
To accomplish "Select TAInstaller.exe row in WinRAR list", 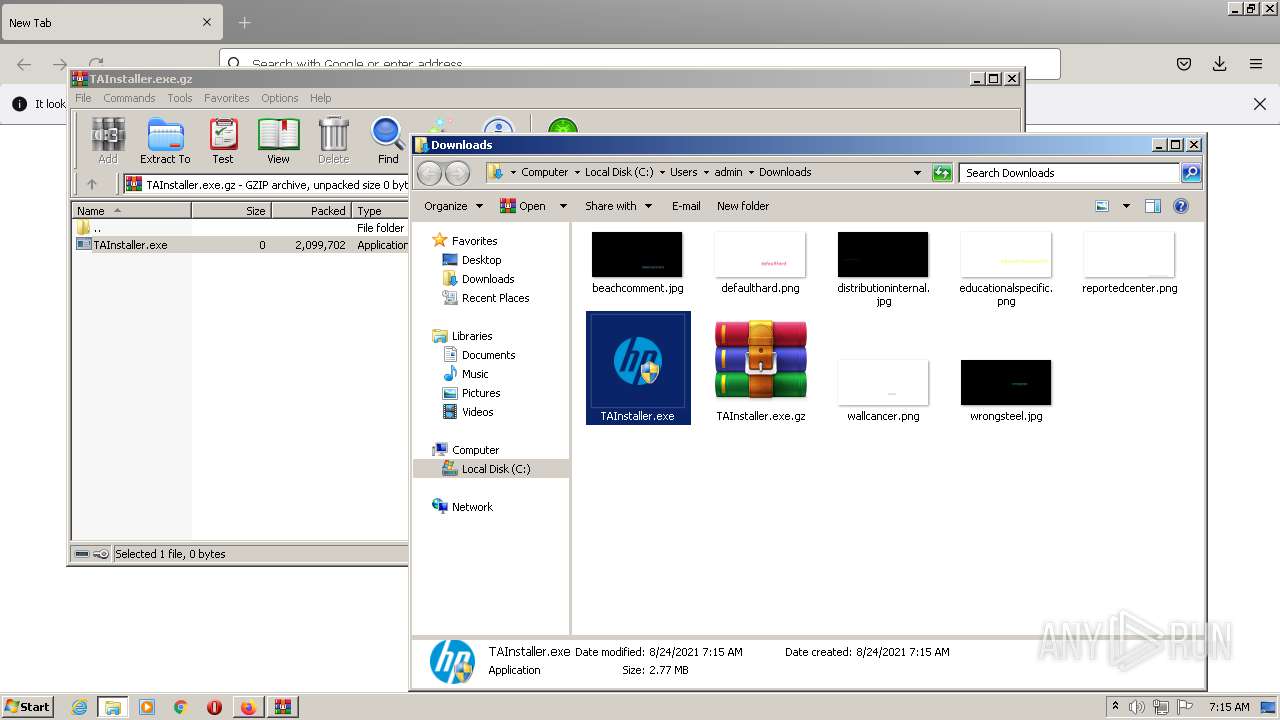I will pyautogui.click(x=240, y=245).
